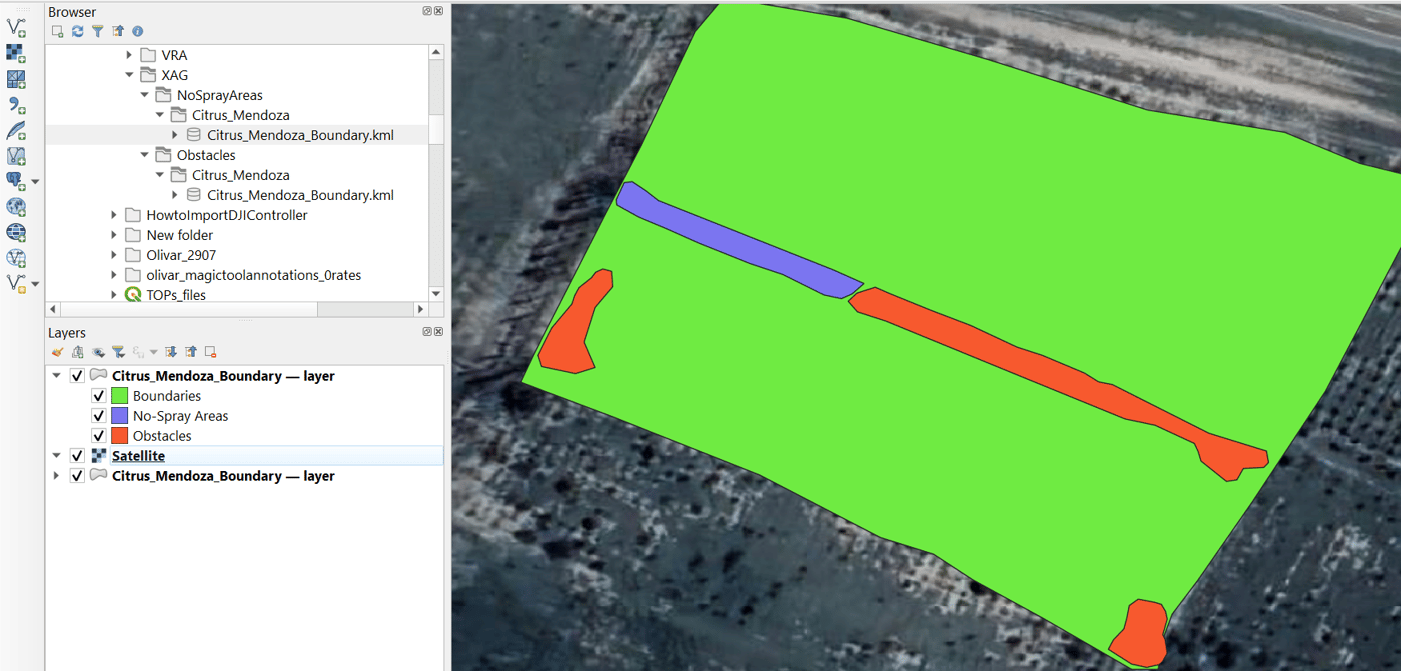This screenshot has height=671, width=1401.
Task: Select the TOPs_files project entry
Action: (175, 294)
